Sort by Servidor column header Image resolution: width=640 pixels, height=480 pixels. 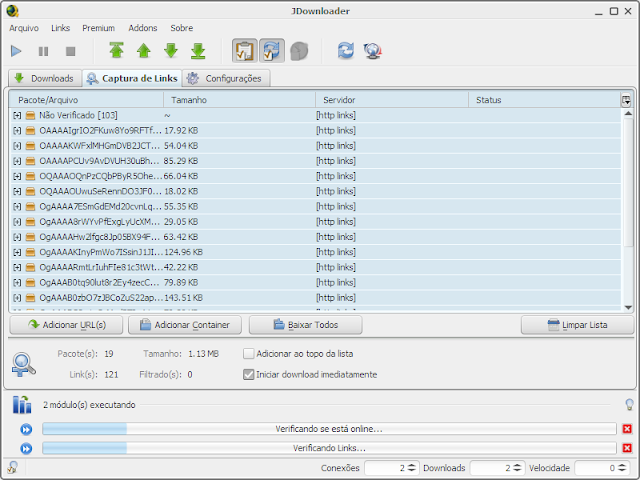(x=392, y=100)
